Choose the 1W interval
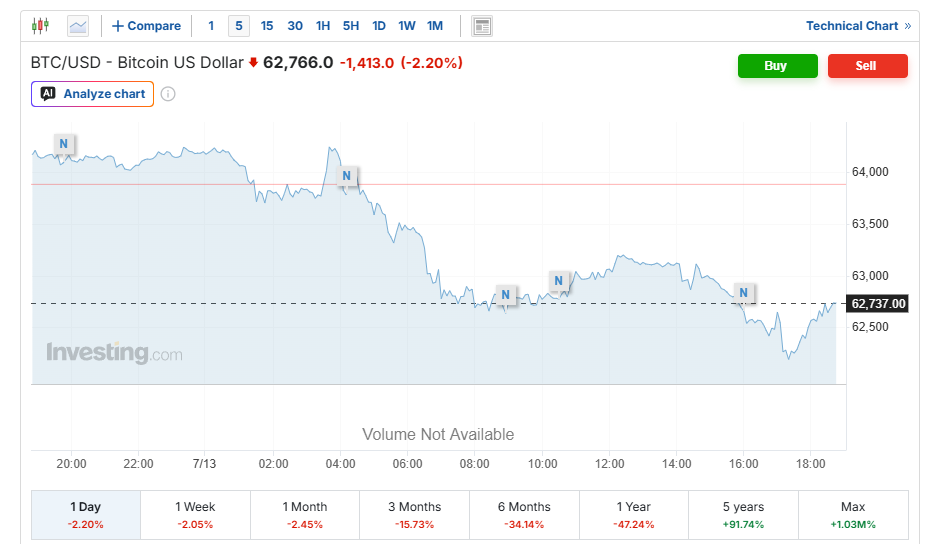Image resolution: width=932 pixels, height=544 pixels. click(407, 26)
